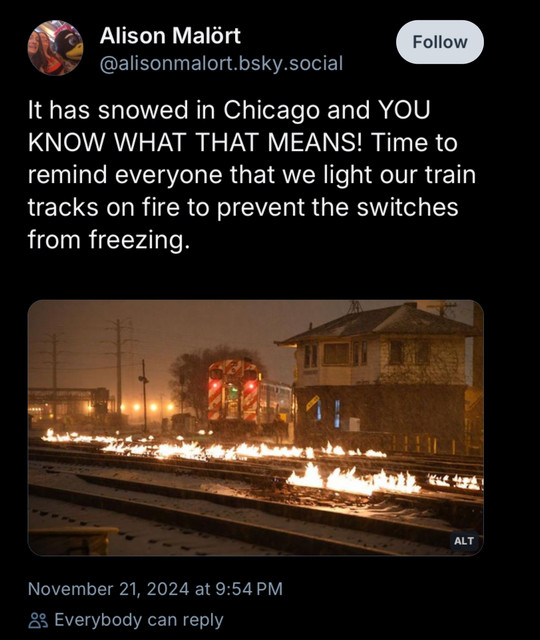Viewport: 540px width, 640px height.
Task: Open the November 21, 2024 timestamp
Action: (155, 589)
